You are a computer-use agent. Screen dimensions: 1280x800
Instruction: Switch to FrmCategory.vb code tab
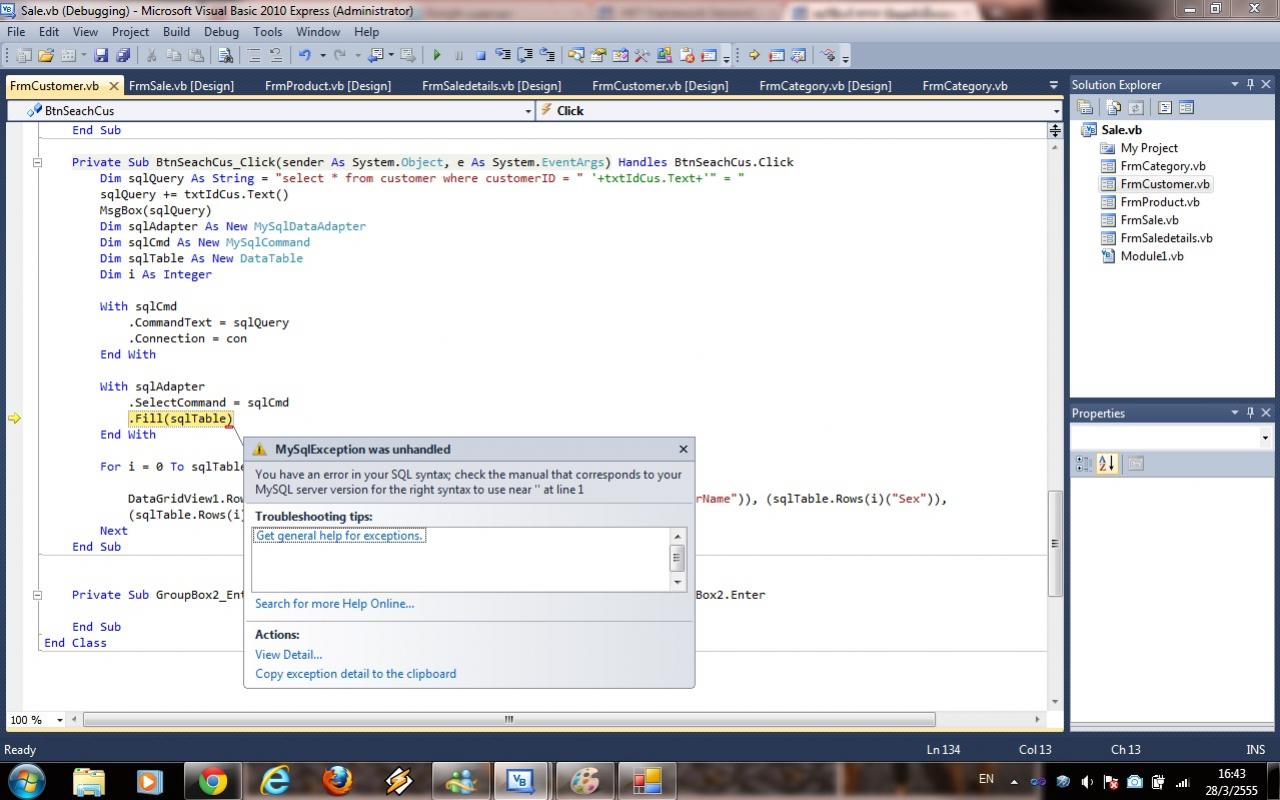[965, 86]
